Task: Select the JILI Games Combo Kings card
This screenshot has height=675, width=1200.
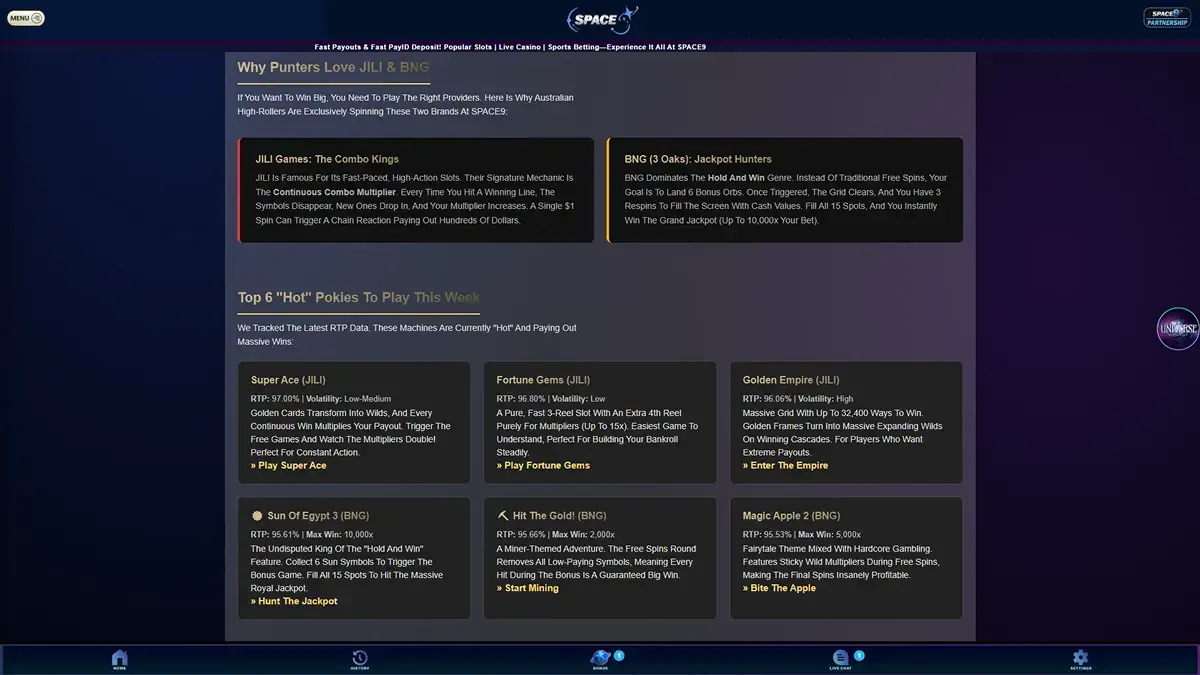Action: tap(416, 190)
